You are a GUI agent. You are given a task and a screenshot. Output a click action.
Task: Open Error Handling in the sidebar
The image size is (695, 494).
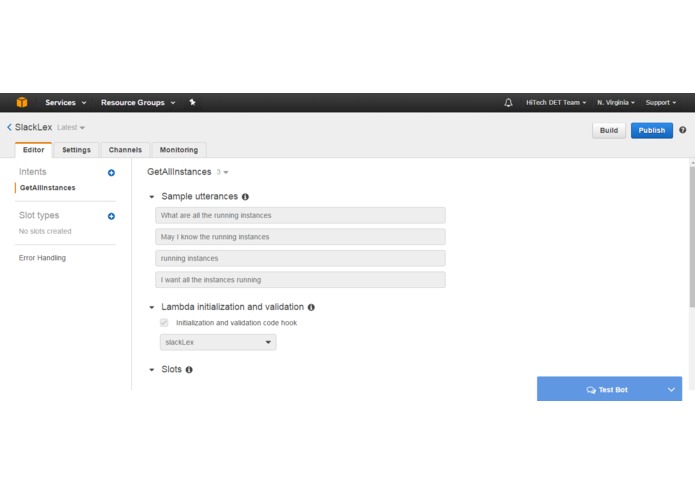coord(42,257)
